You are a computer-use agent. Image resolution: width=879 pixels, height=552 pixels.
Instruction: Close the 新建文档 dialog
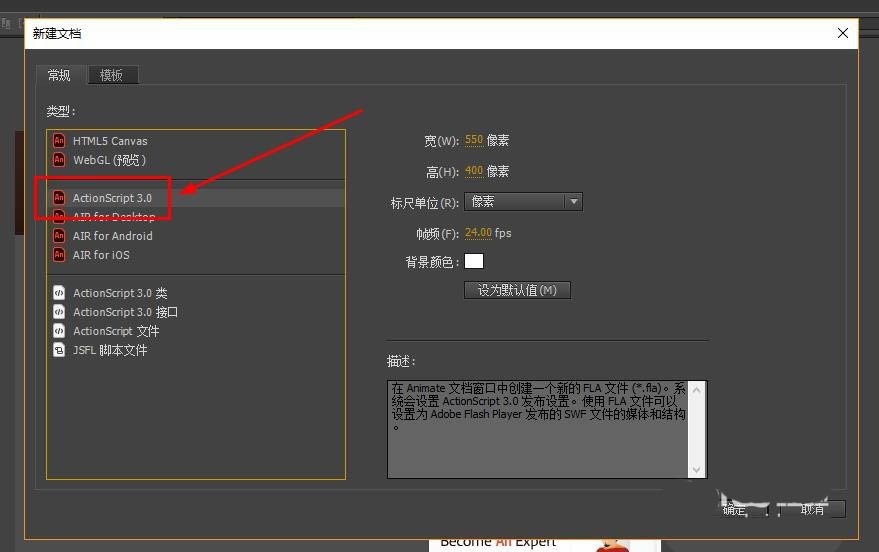[843, 33]
